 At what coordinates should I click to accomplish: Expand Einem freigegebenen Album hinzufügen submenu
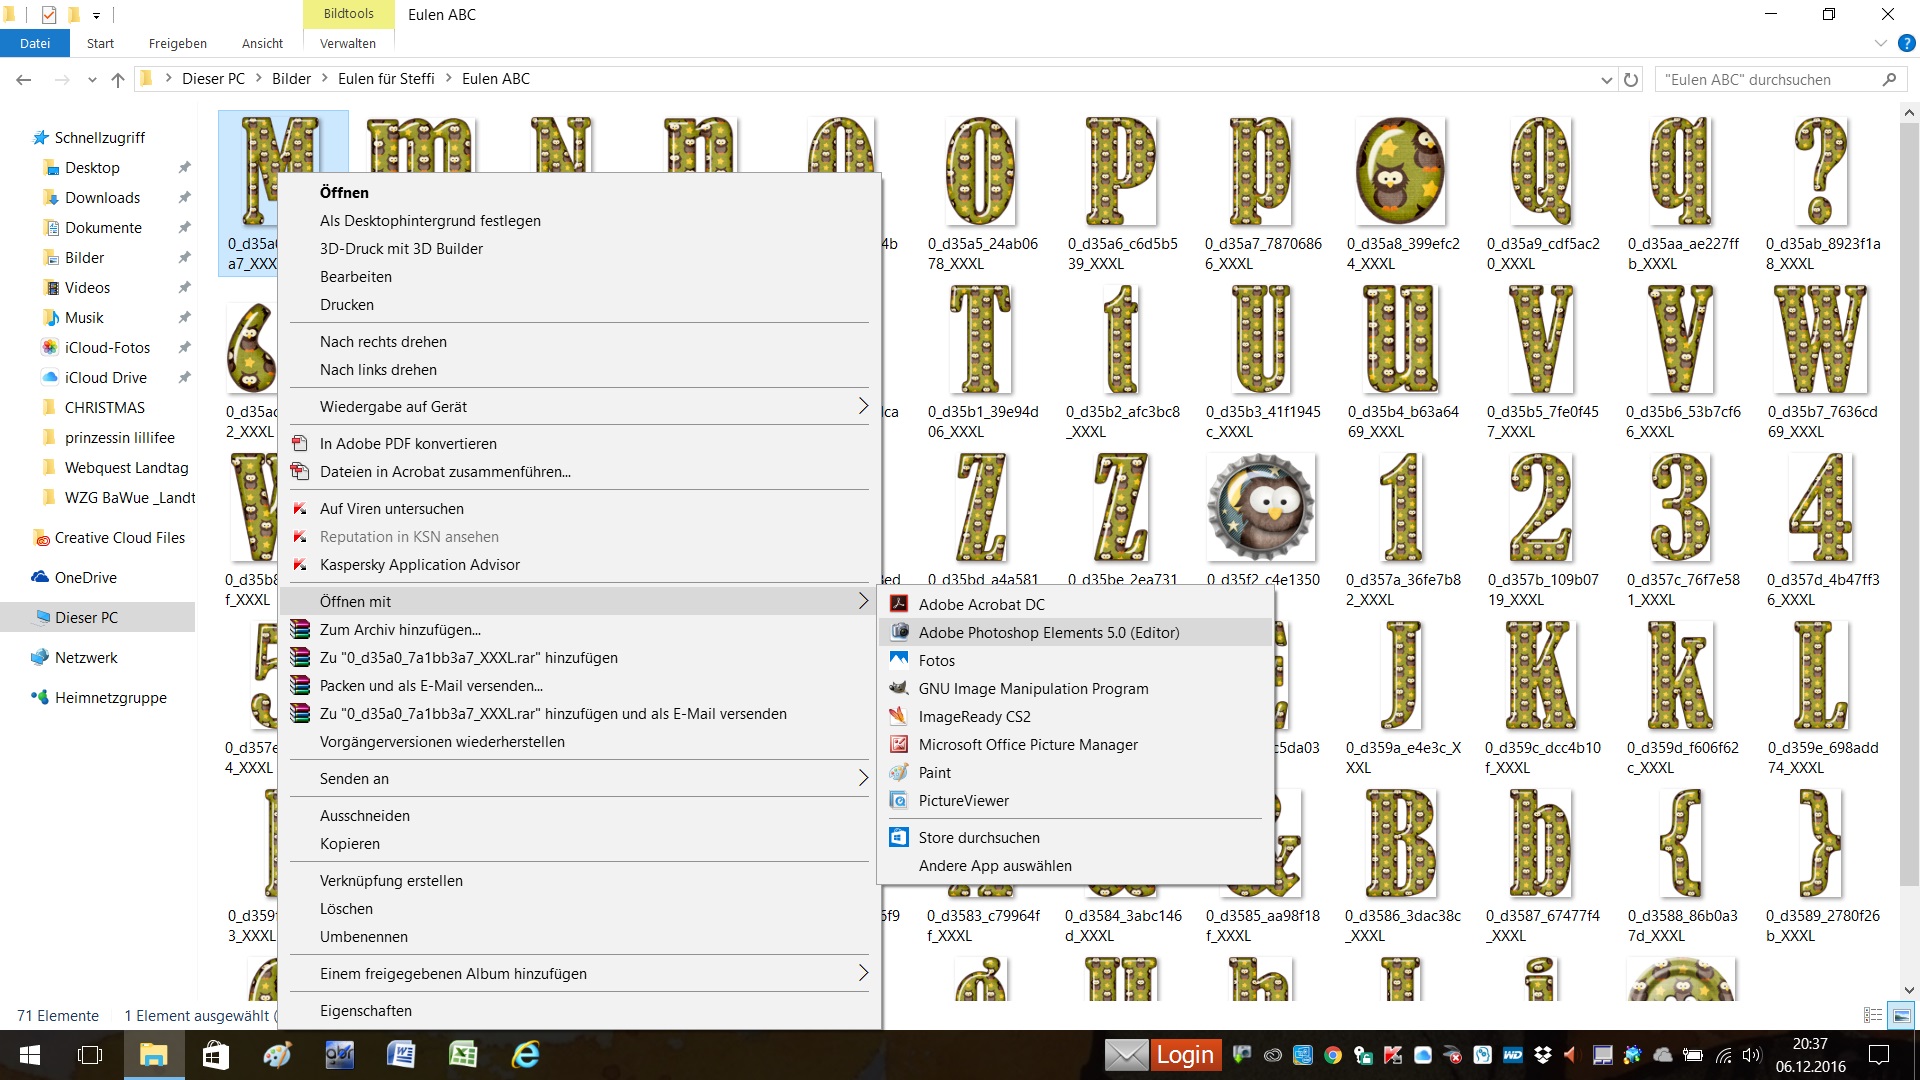579,973
